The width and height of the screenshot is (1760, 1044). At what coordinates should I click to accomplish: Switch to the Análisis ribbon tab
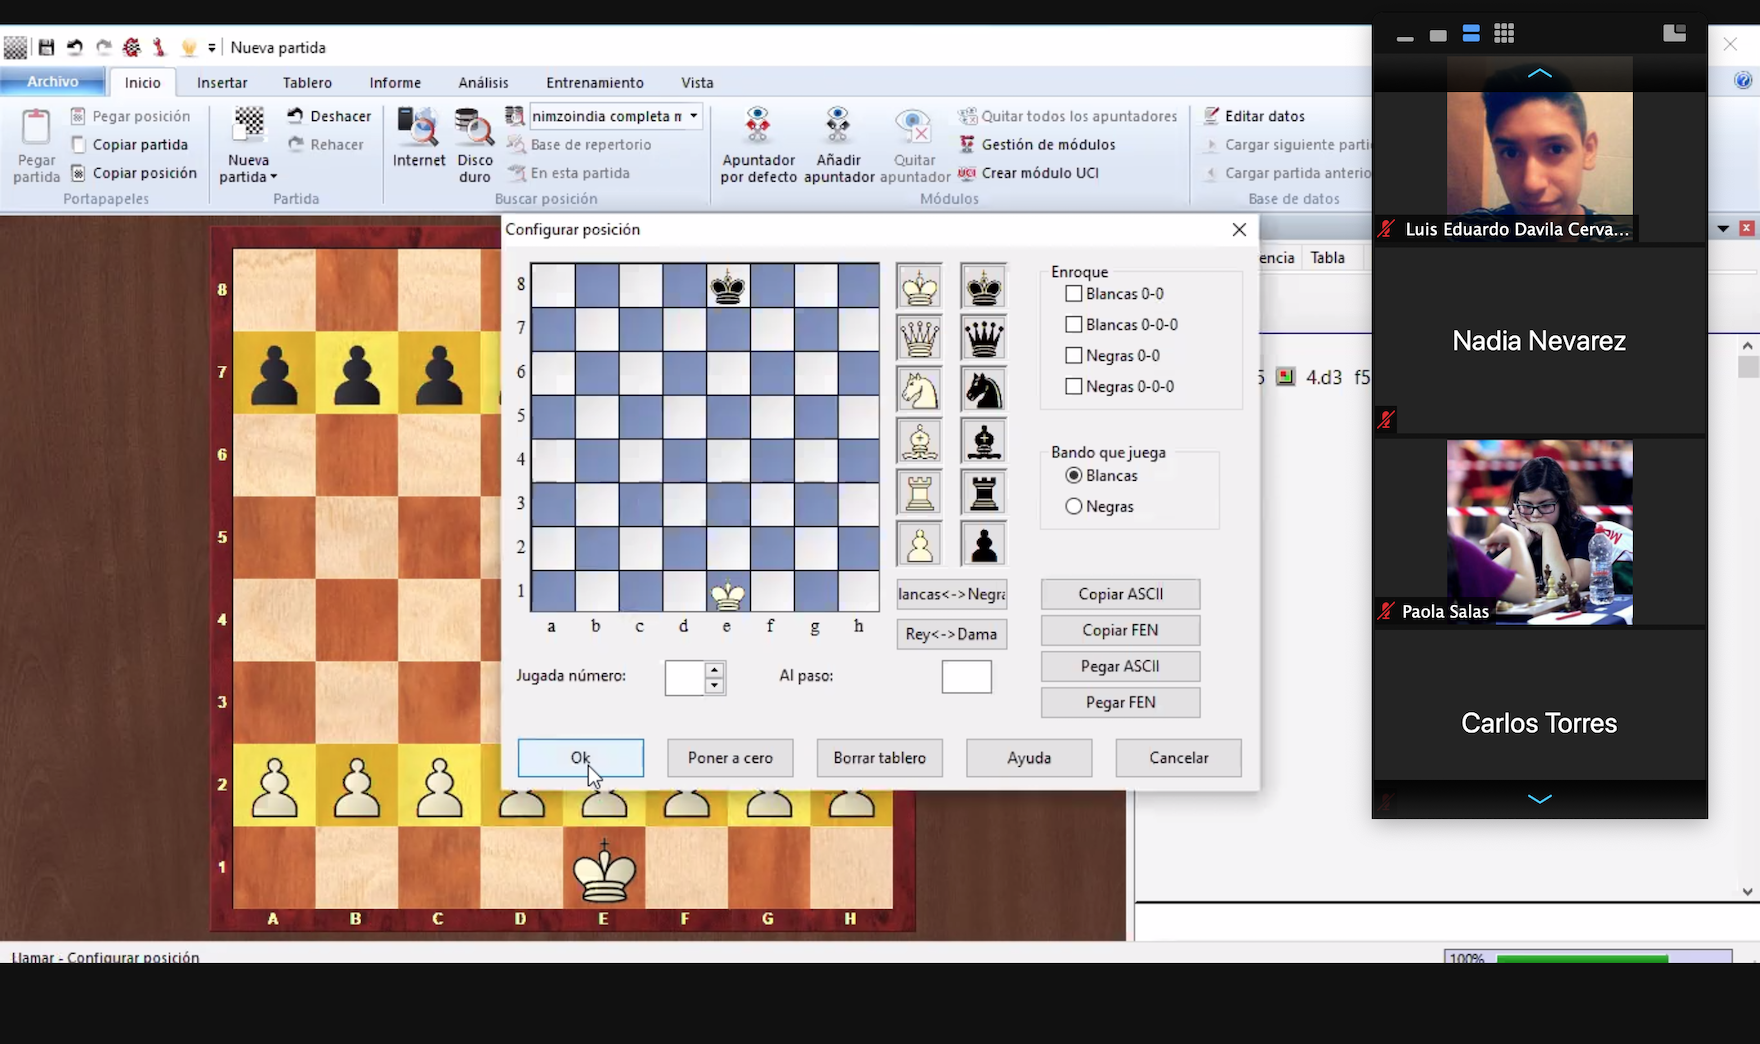[483, 83]
